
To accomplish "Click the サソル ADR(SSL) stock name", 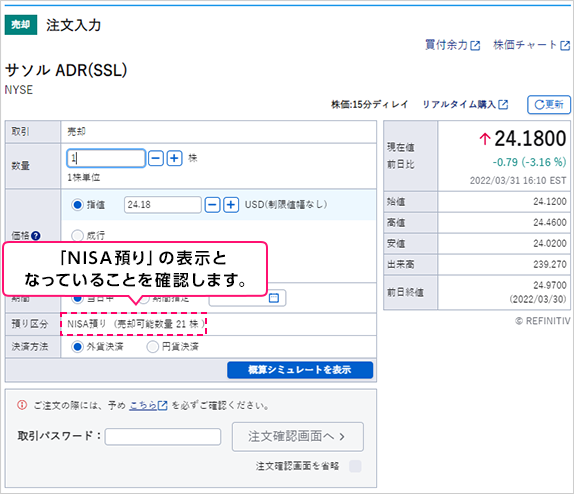I will pyautogui.click(x=66, y=70).
